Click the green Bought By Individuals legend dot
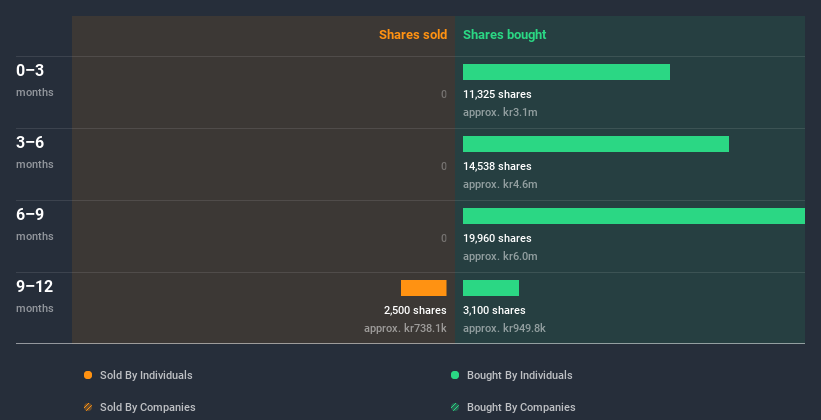This screenshot has width=821, height=420. tap(455, 375)
